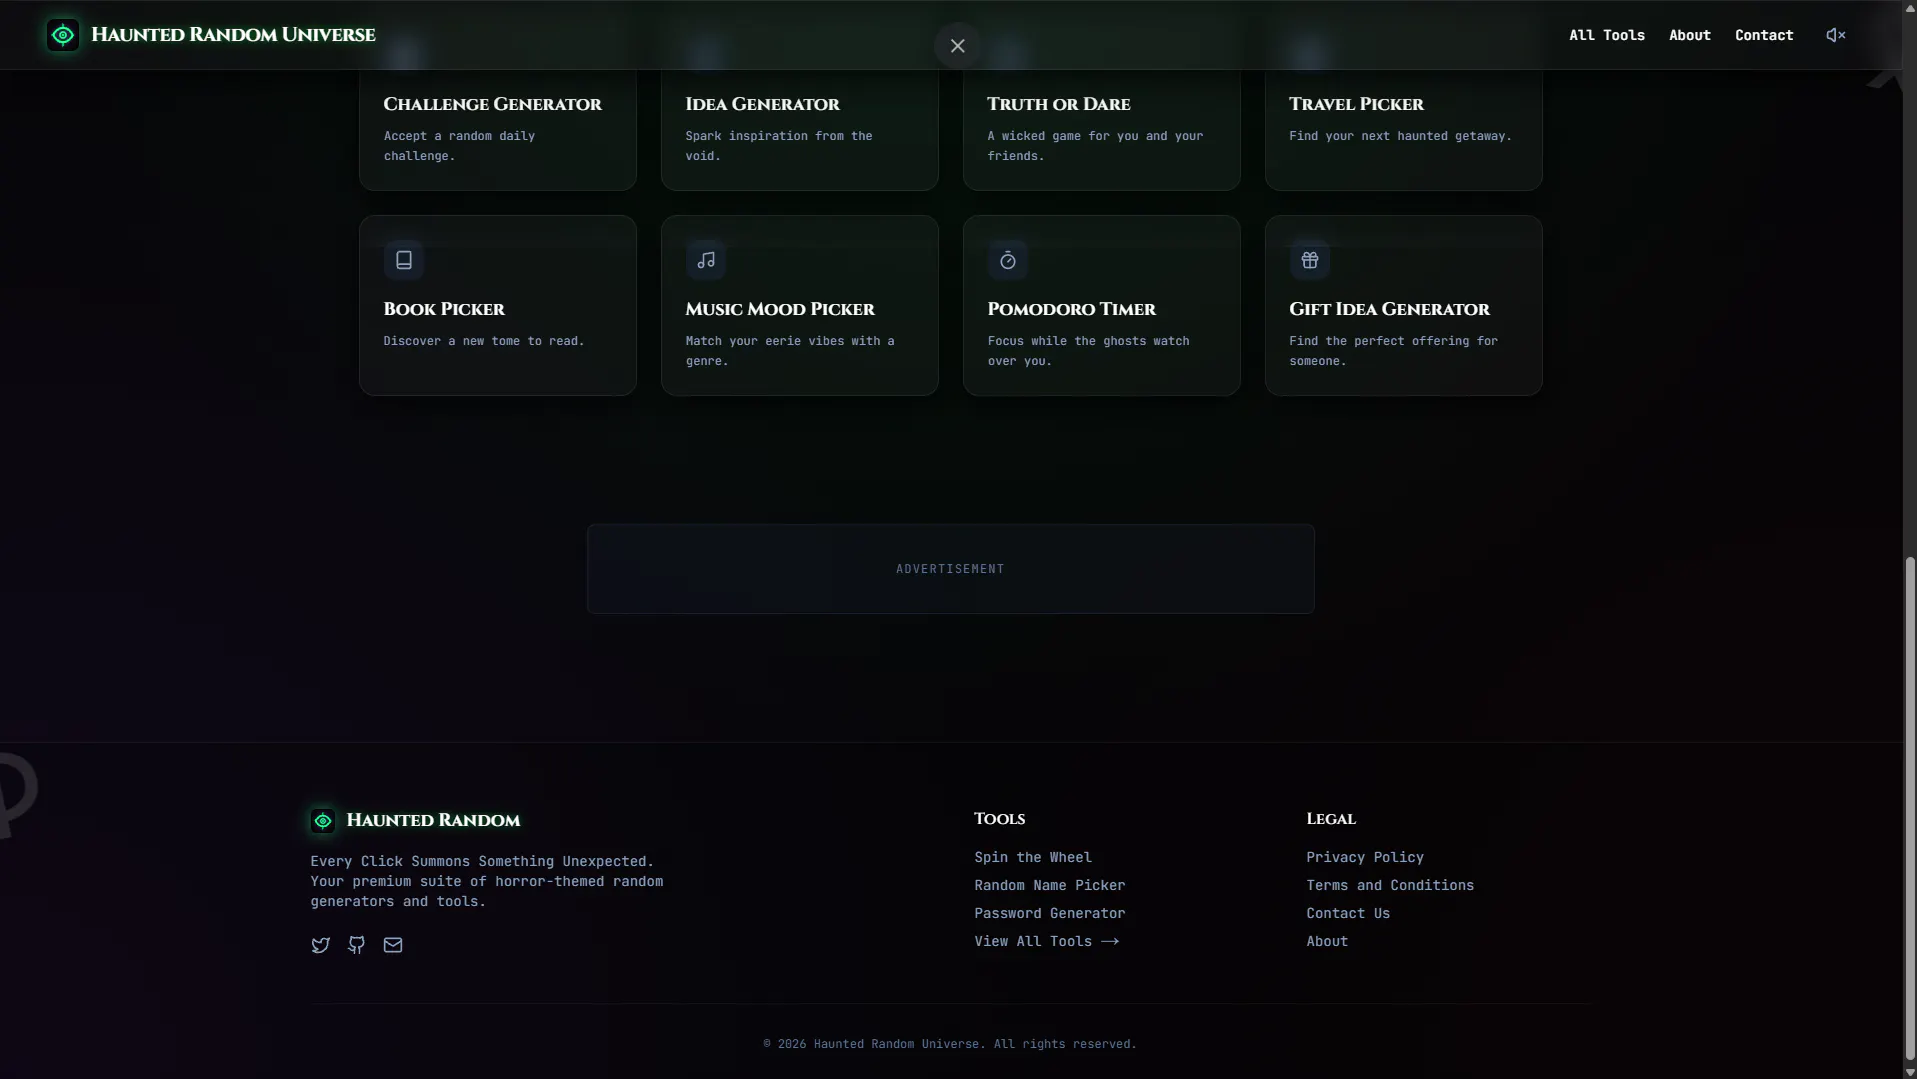The width and height of the screenshot is (1917, 1079).
Task: Open Password Generator footer link
Action: (x=1050, y=913)
